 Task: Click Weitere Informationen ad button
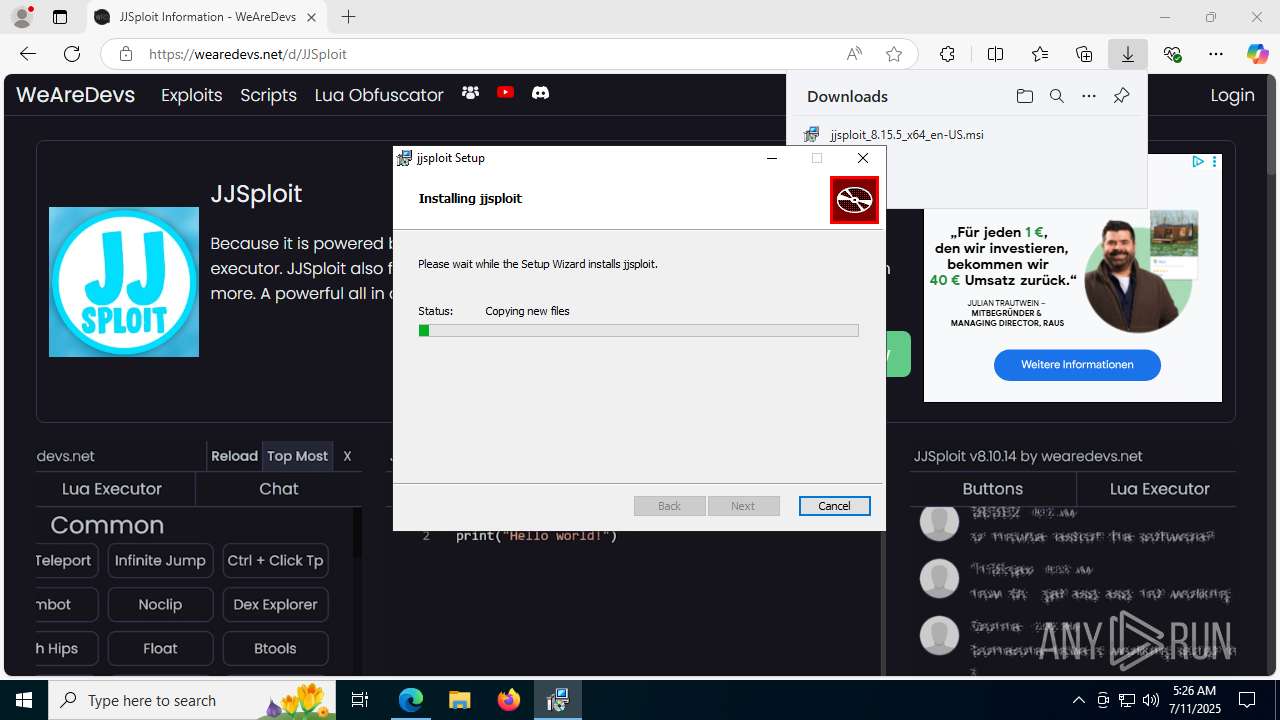[x=1077, y=365]
